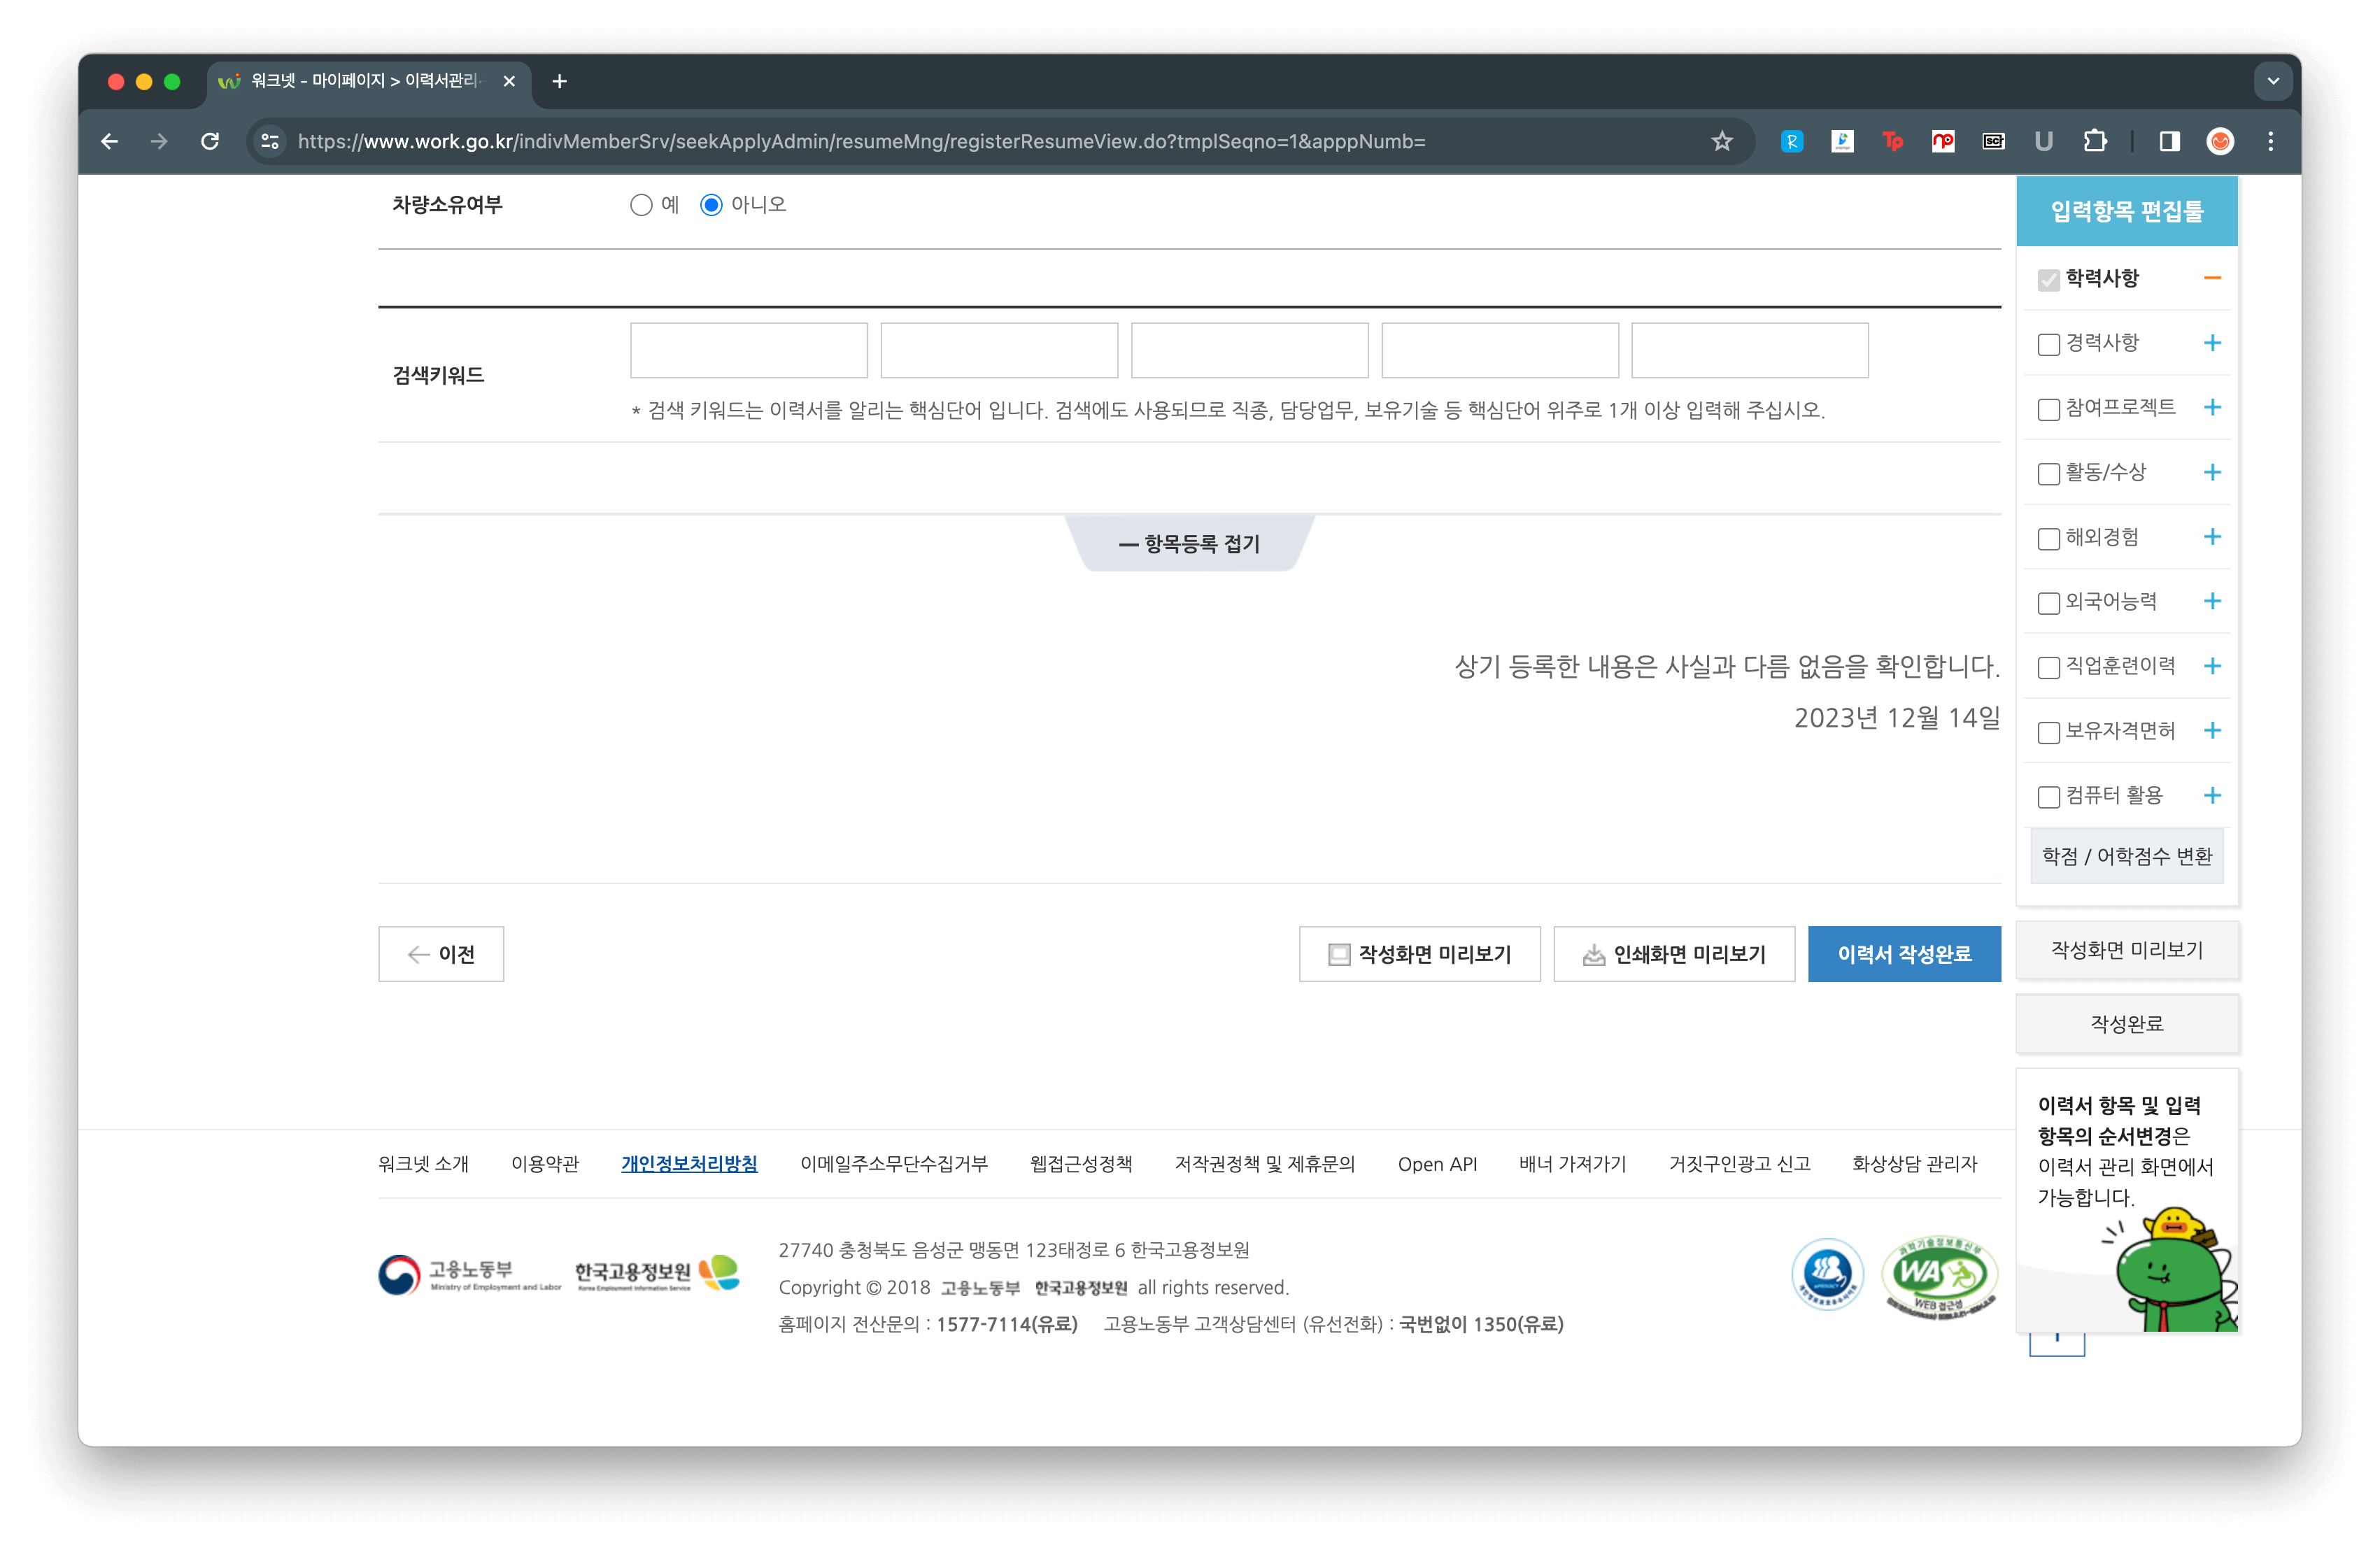Viewport: 2380px width, 1550px height.
Task: Collapse the form via 항목등록 접기
Action: coord(1189,544)
